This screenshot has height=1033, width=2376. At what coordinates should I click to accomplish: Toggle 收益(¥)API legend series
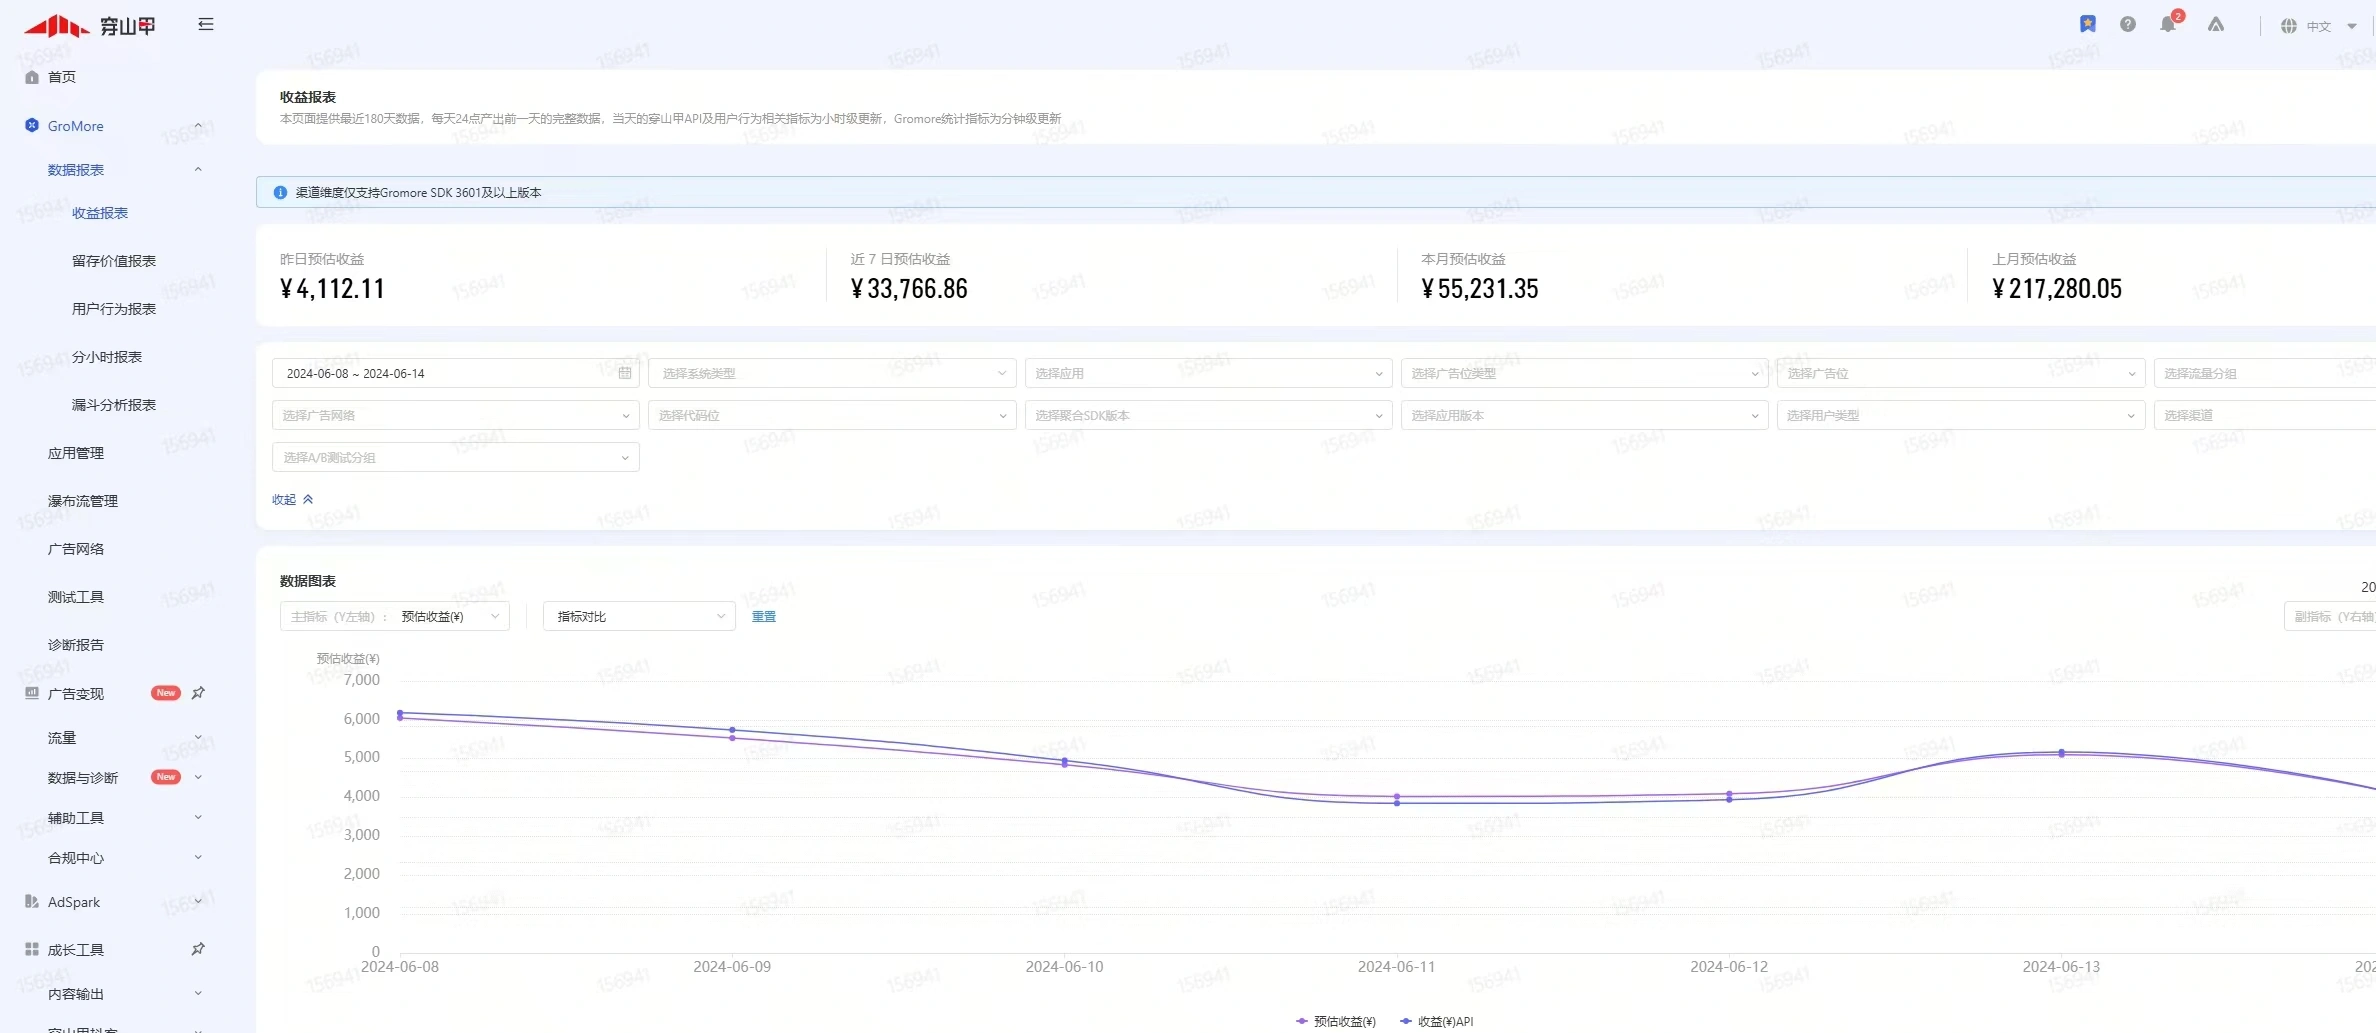coord(1436,1021)
